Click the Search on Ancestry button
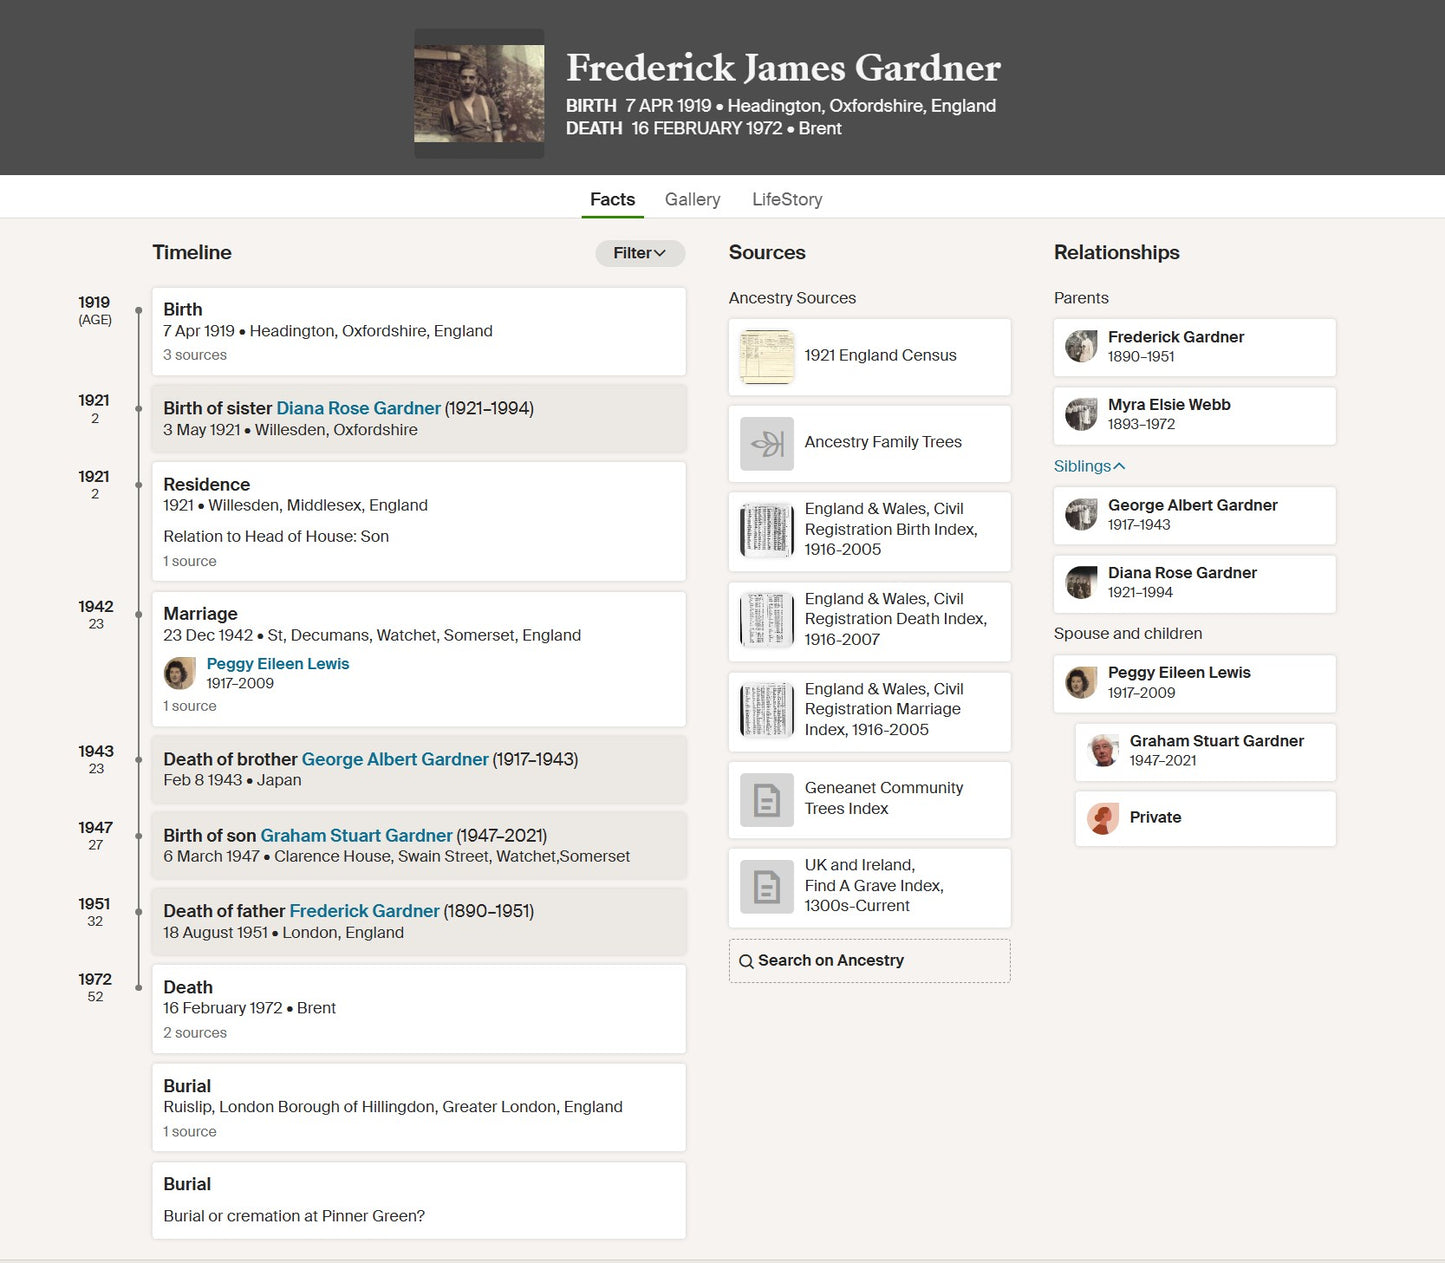This screenshot has height=1263, width=1445. click(869, 961)
